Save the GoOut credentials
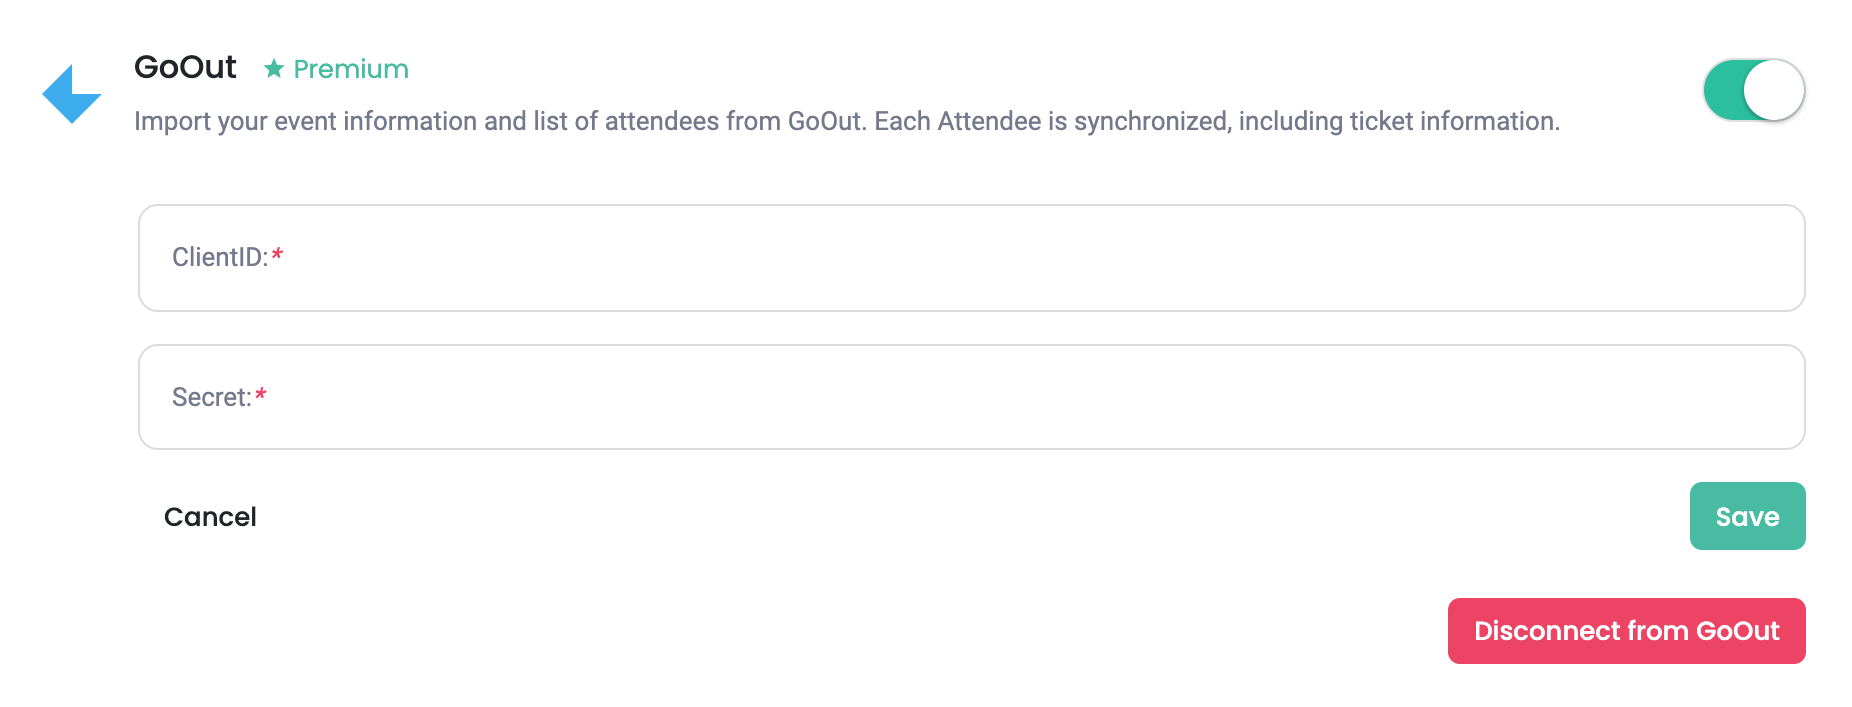Image resolution: width=1852 pixels, height=707 pixels. pyautogui.click(x=1747, y=516)
